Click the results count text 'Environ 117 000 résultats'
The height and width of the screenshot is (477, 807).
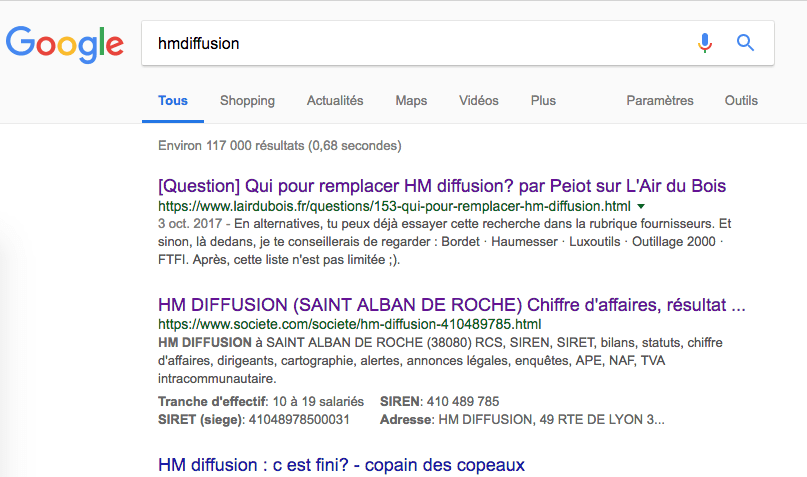(x=232, y=146)
